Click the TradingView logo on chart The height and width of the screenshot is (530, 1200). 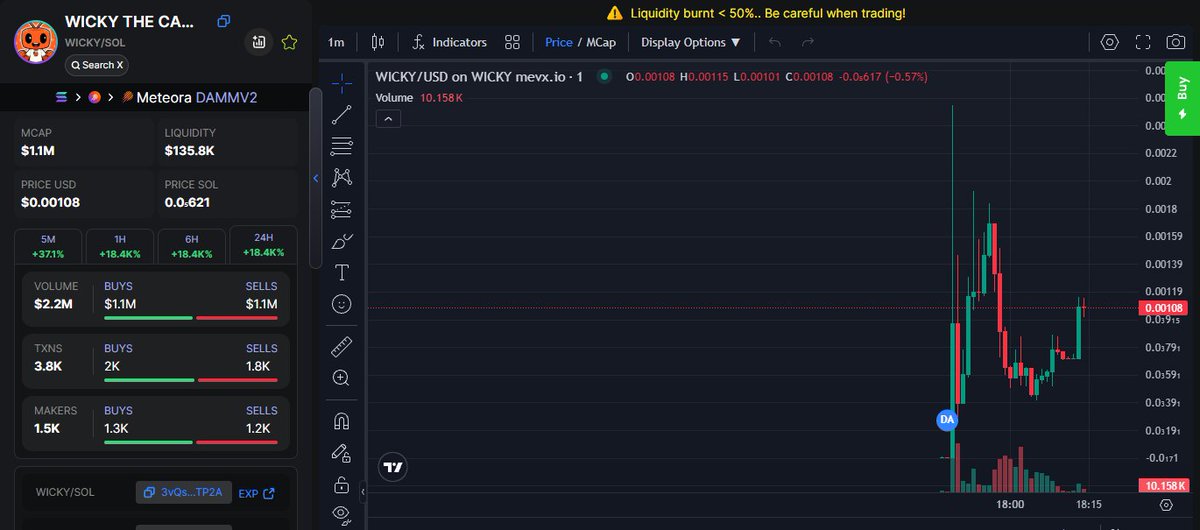pos(393,467)
